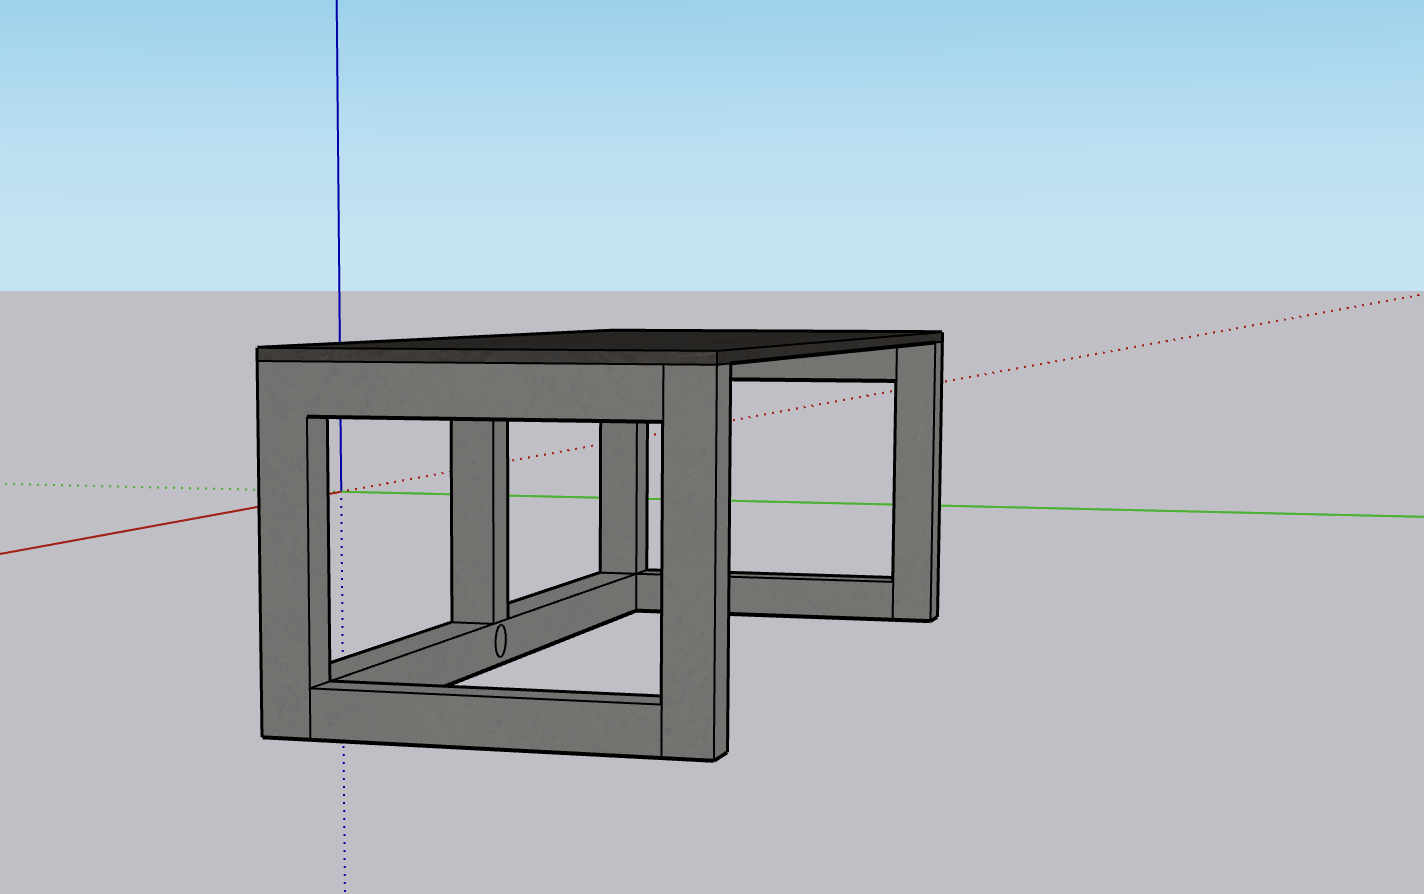The height and width of the screenshot is (894, 1424).
Task: Select the front right leg's front face
Action: 688,560
